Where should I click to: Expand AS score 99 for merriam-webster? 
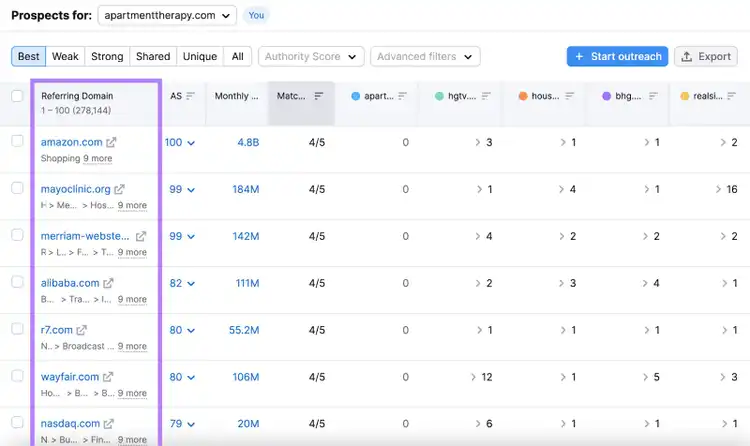pos(182,236)
